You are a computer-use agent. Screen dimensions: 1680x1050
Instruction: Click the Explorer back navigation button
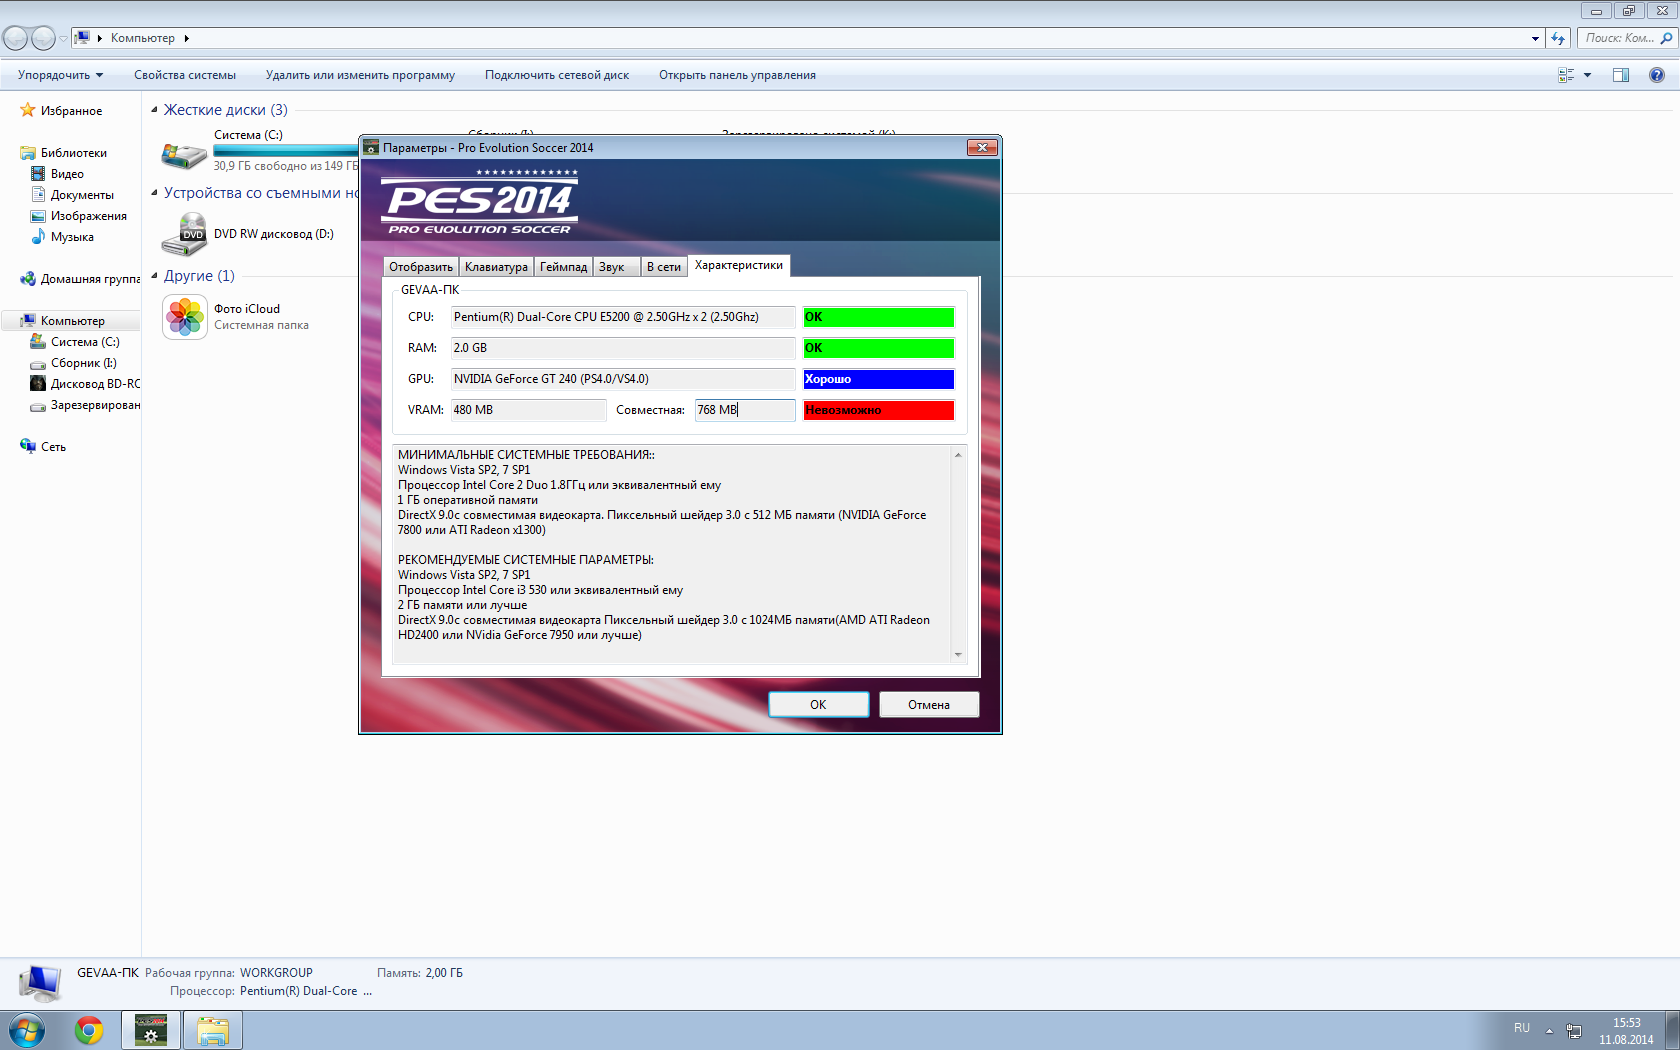pyautogui.click(x=15, y=38)
